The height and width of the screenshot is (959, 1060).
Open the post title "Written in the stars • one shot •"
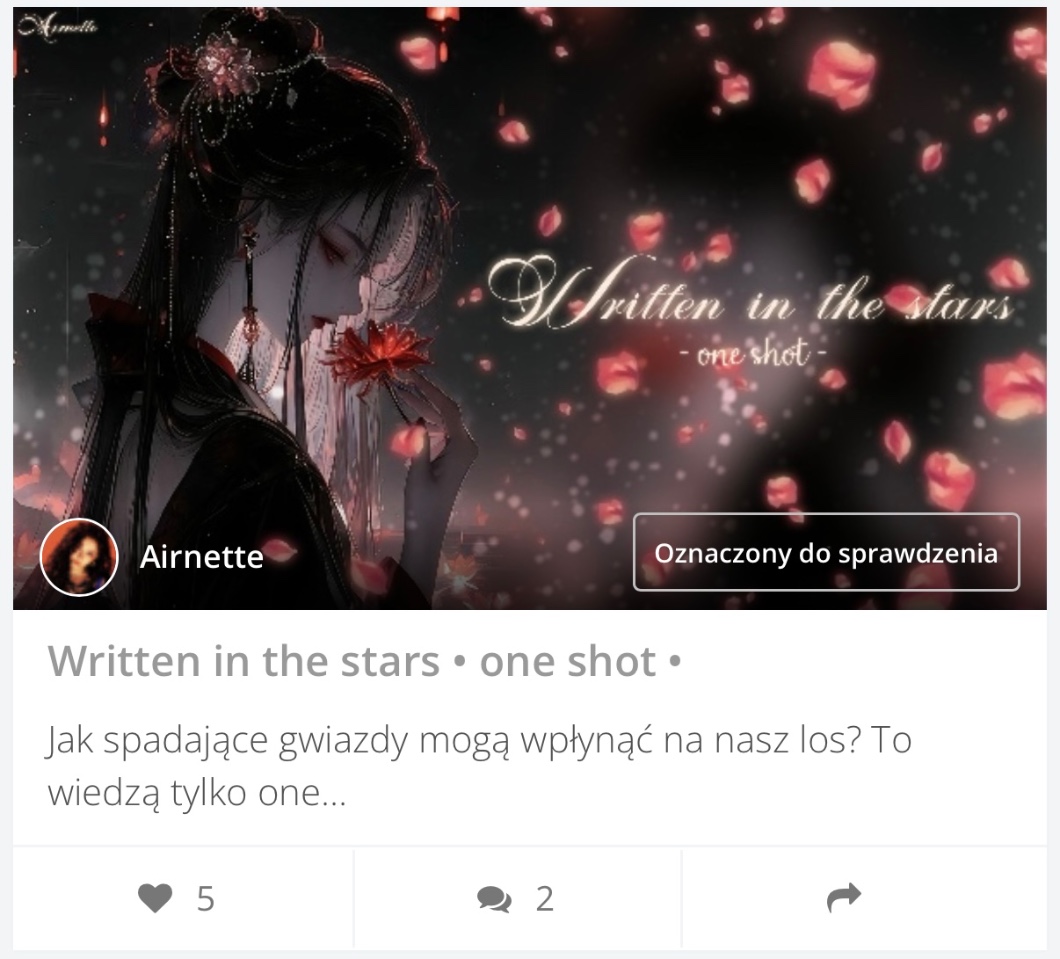364,661
